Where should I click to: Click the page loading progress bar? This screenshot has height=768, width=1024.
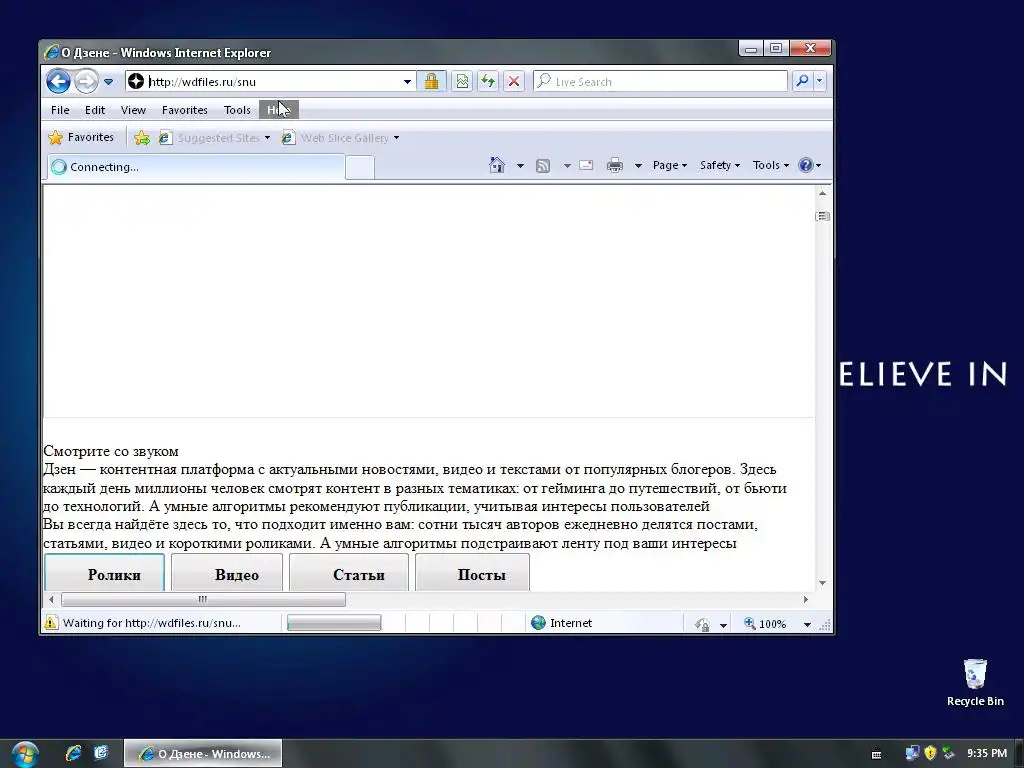334,622
